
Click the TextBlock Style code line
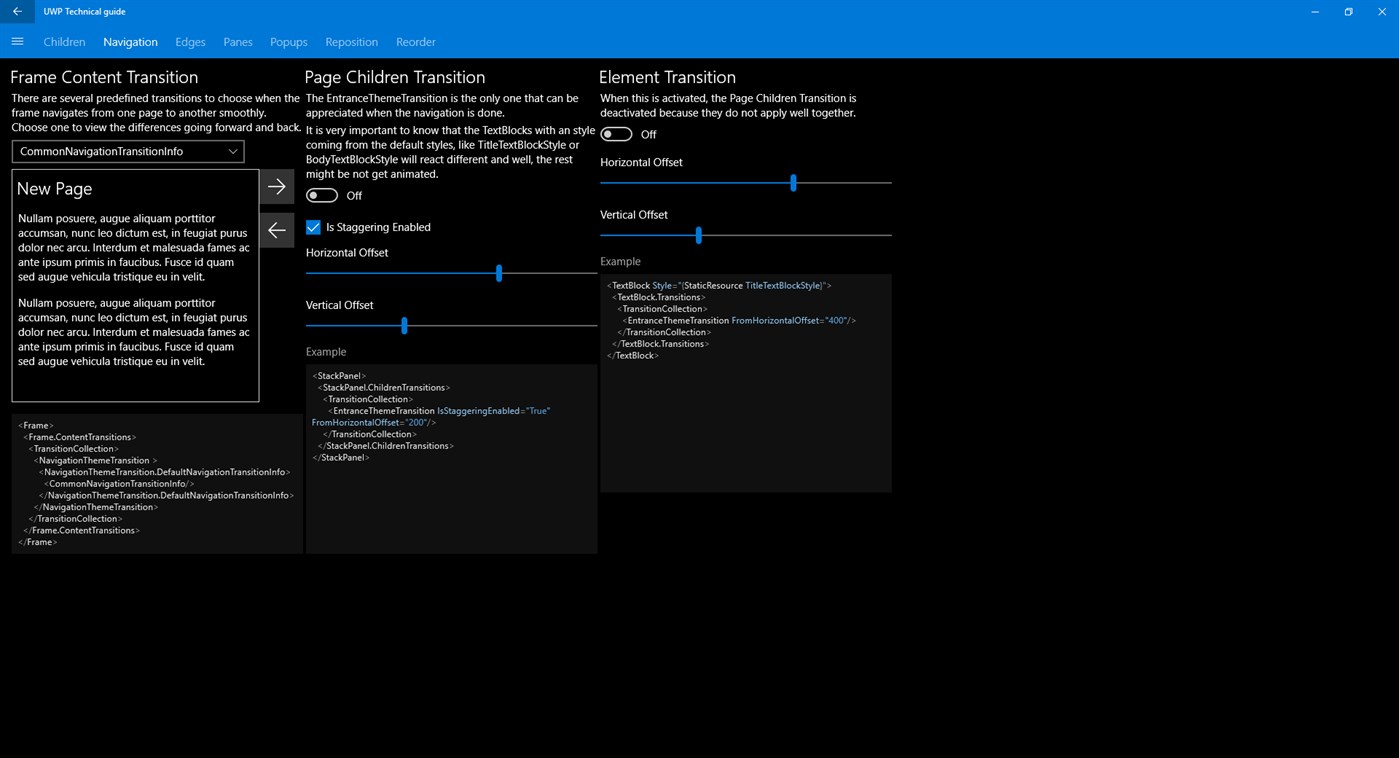pos(719,285)
